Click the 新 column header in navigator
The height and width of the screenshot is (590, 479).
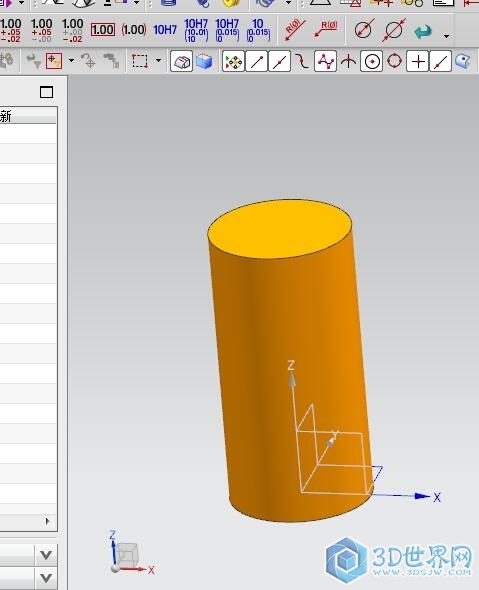pos(6,116)
